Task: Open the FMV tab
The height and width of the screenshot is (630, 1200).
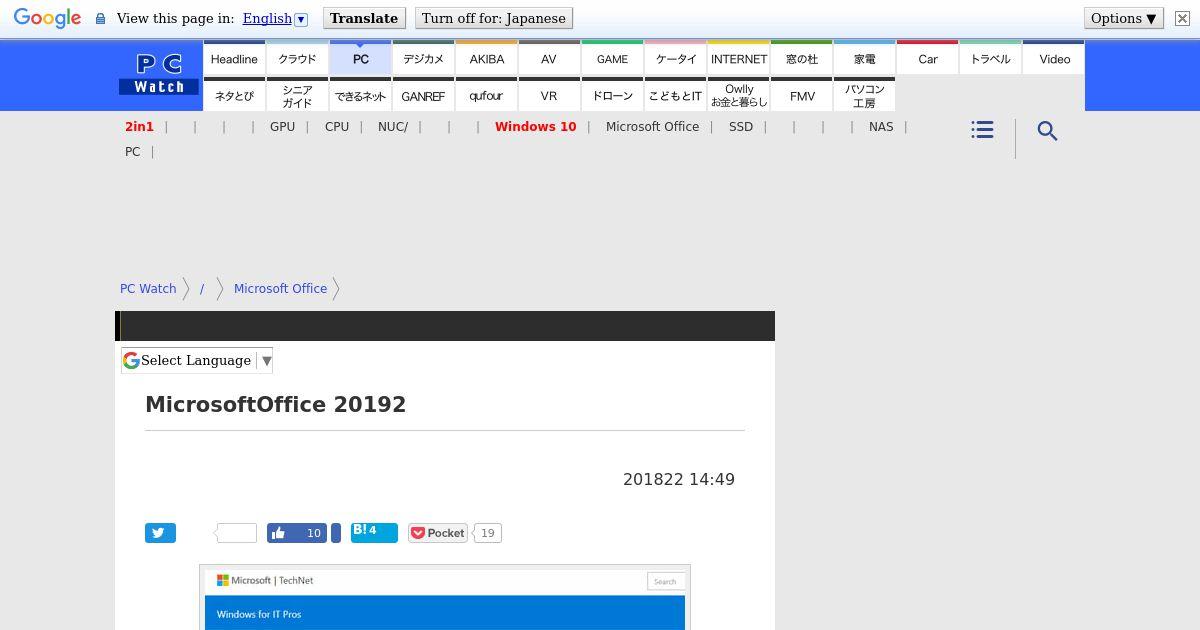Action: click(802, 95)
